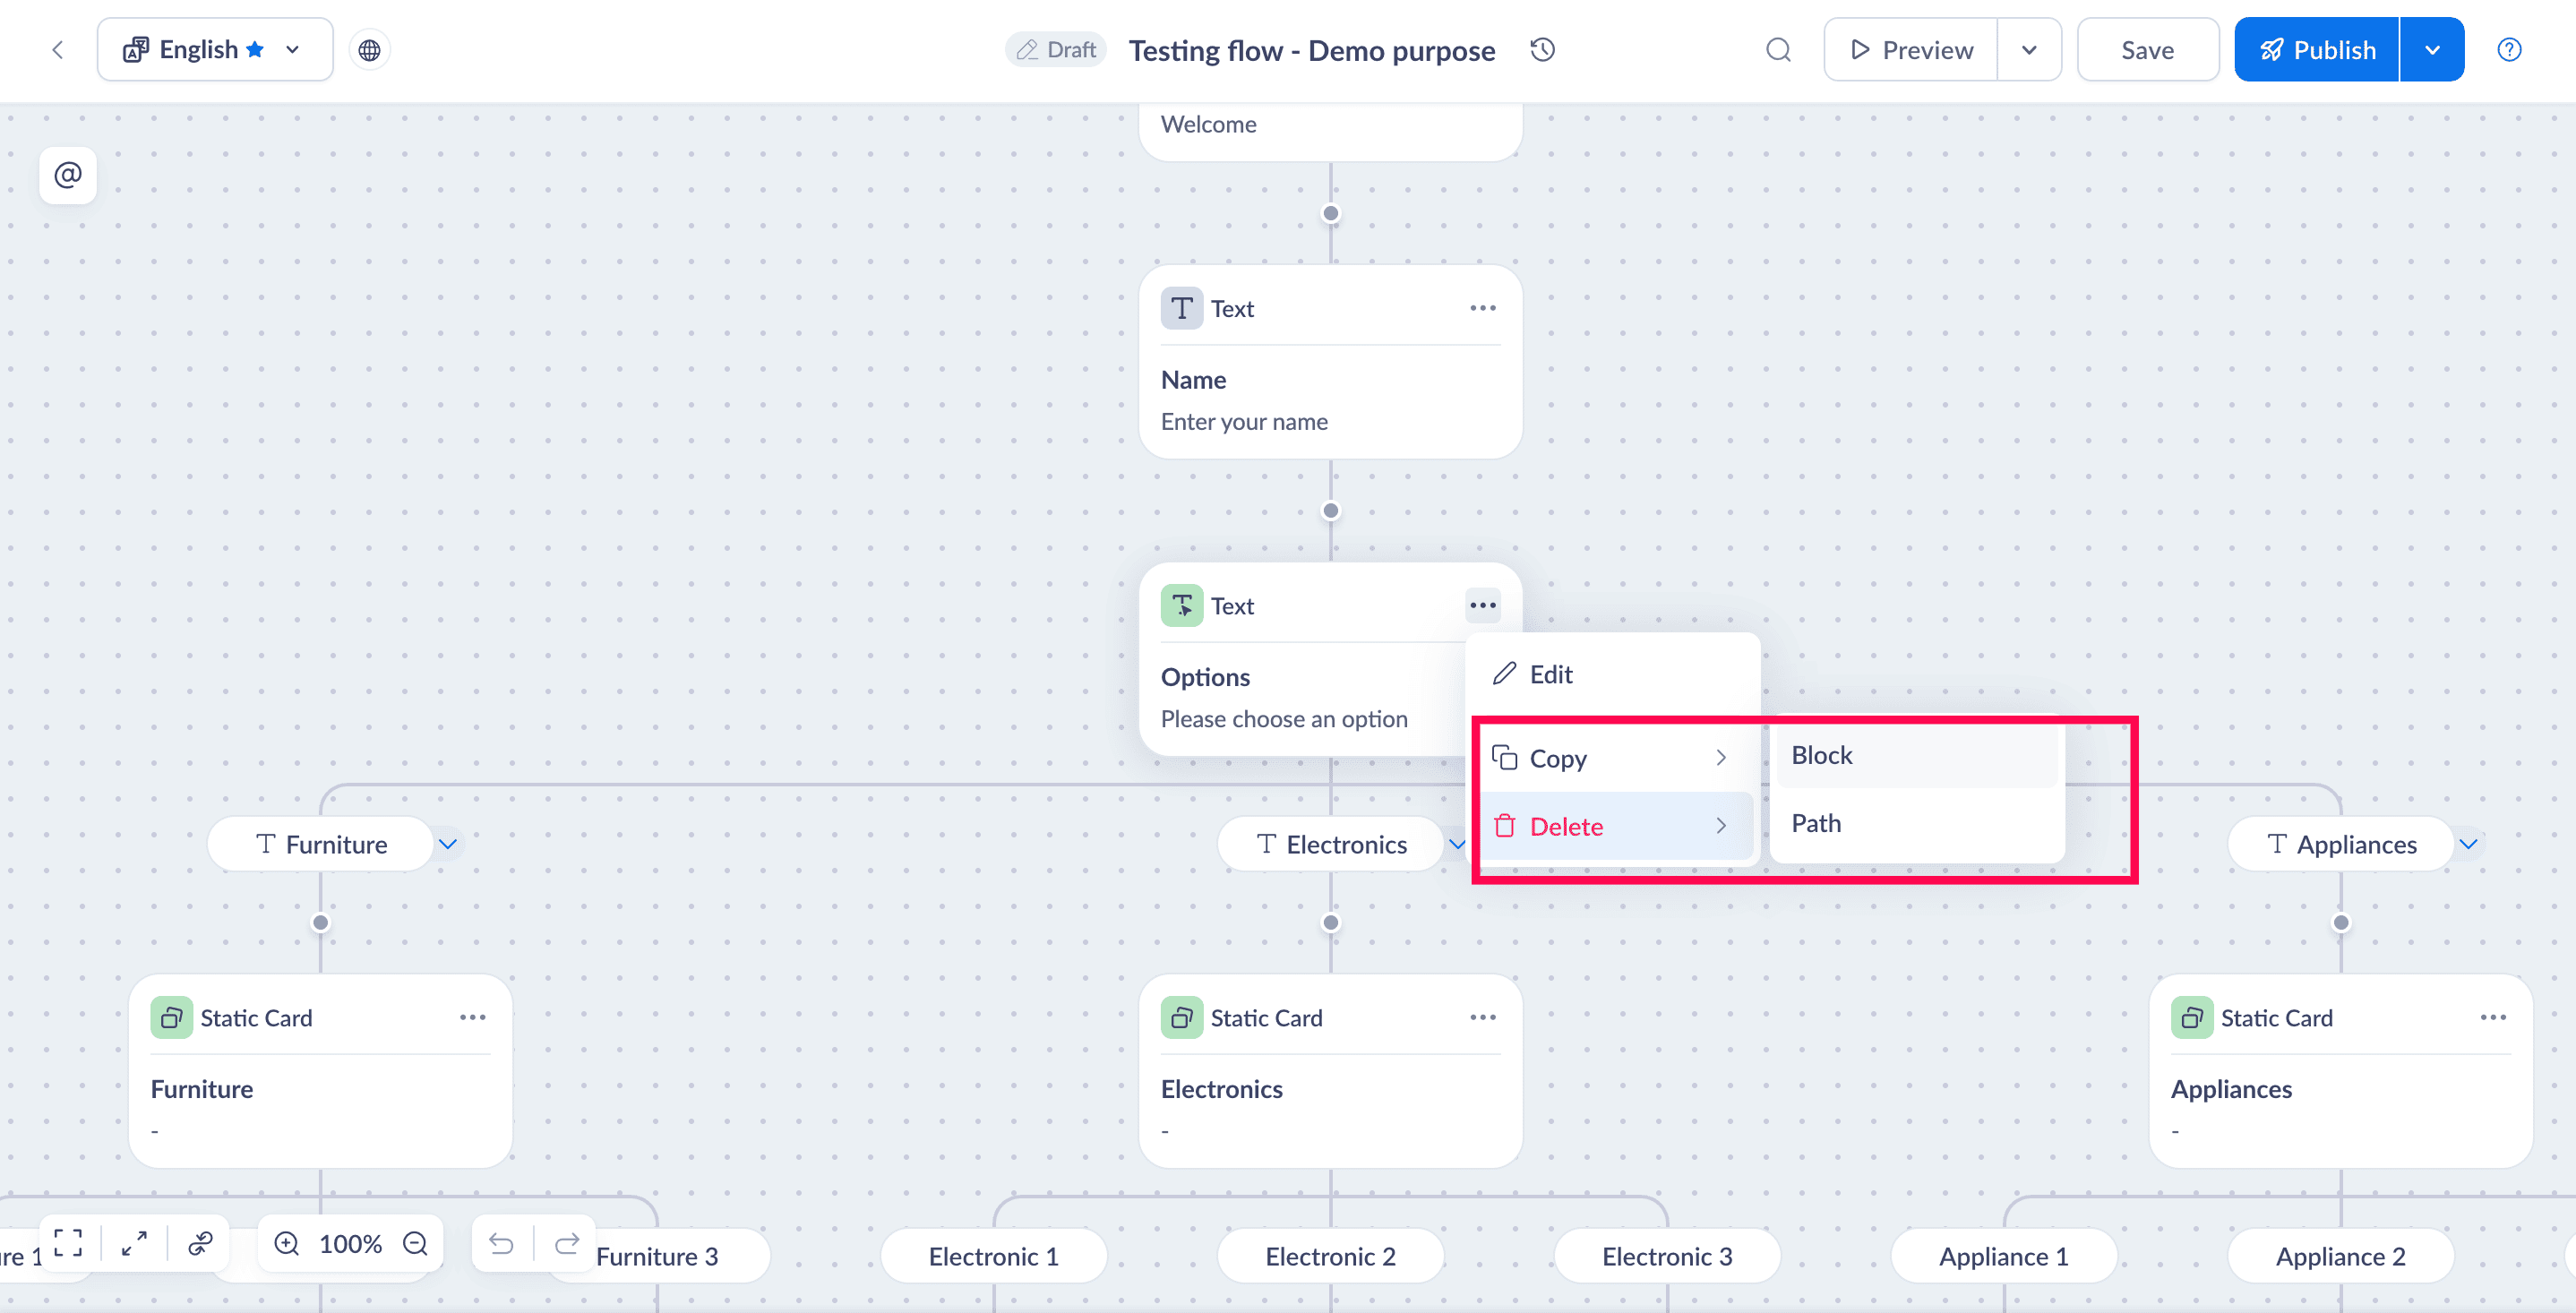2576x1313 pixels.
Task: Open the Name text block's three-dot menu
Action: point(1482,308)
